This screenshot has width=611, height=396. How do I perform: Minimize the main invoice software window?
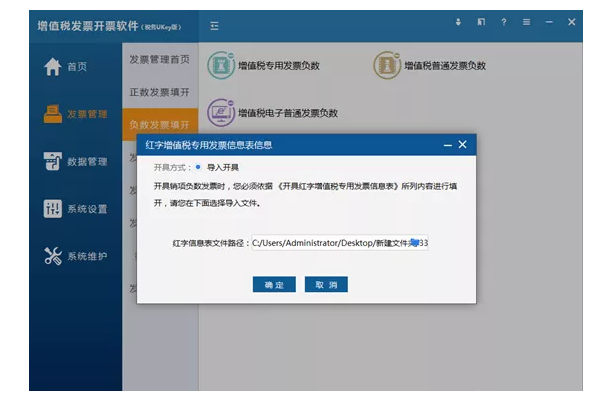(549, 22)
